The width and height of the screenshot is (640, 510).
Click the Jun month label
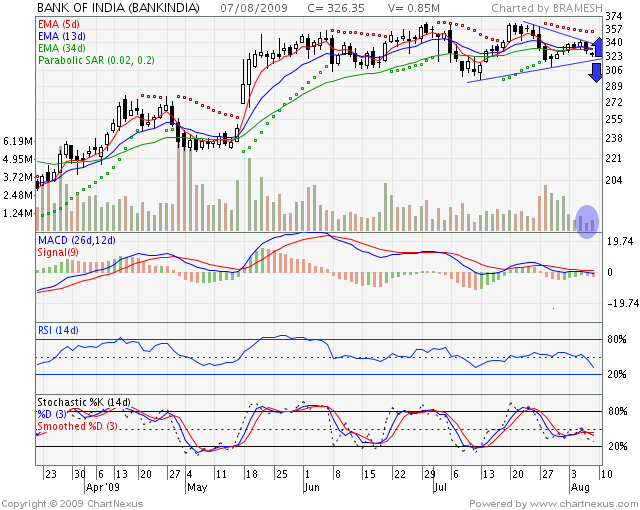click(312, 487)
